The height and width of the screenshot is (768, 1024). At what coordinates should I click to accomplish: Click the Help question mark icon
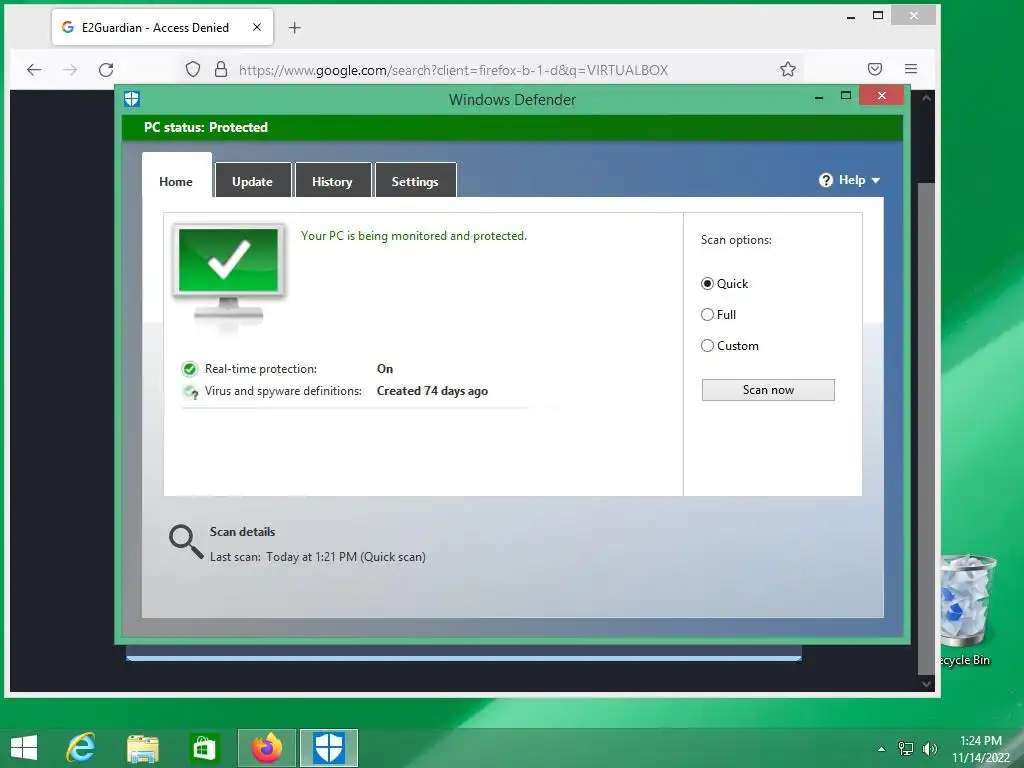click(825, 180)
